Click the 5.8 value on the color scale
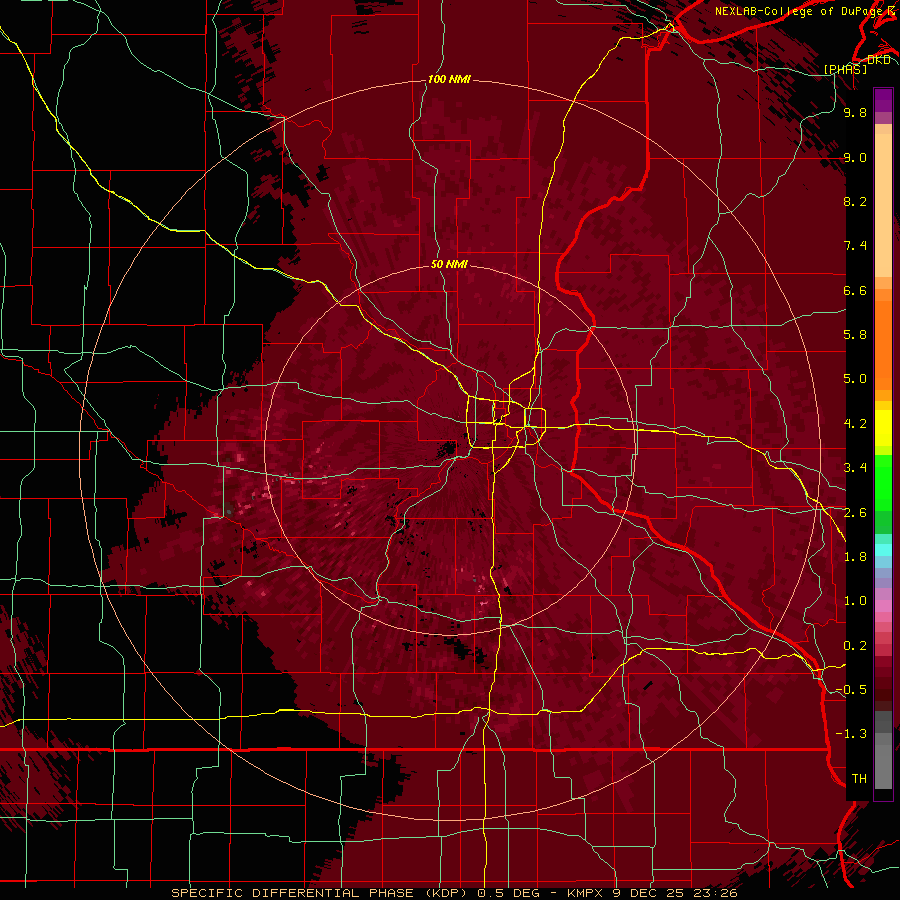 [855, 335]
